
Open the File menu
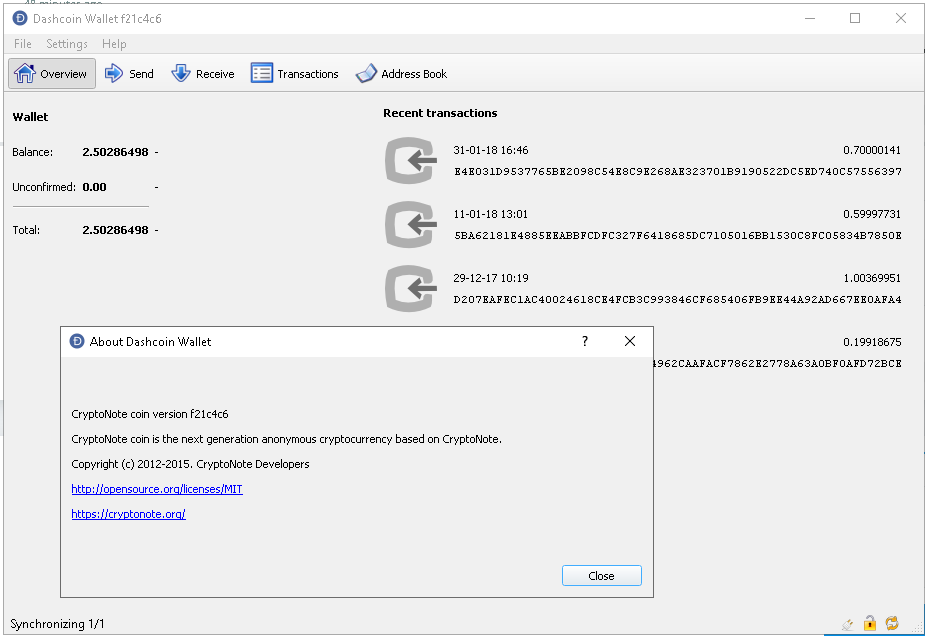tap(22, 44)
